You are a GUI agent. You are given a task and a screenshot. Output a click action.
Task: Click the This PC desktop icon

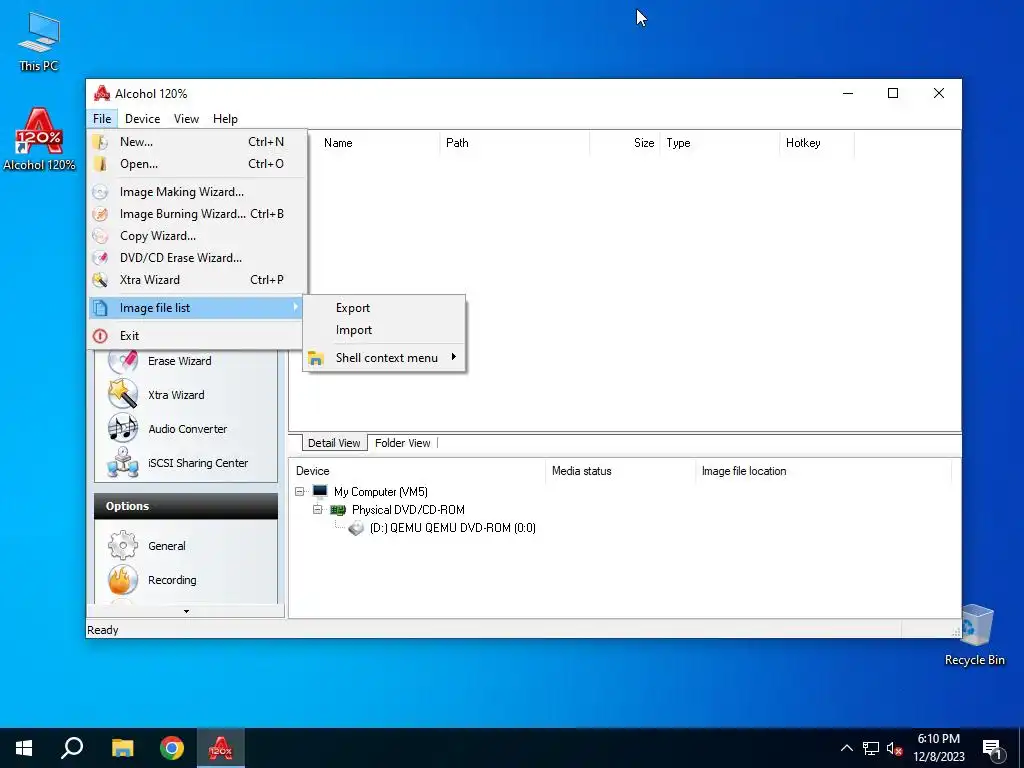(39, 42)
